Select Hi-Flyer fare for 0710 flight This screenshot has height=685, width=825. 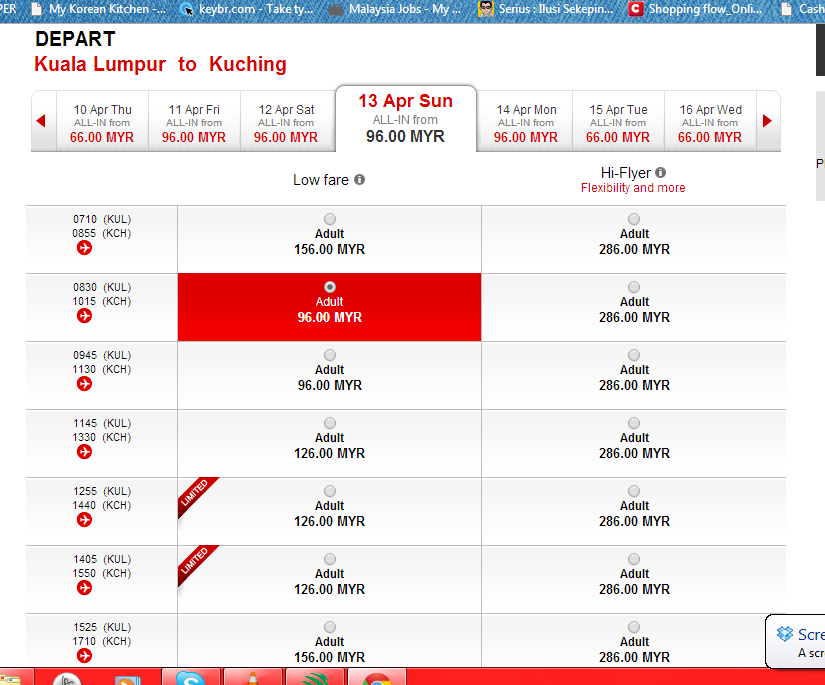(x=634, y=219)
